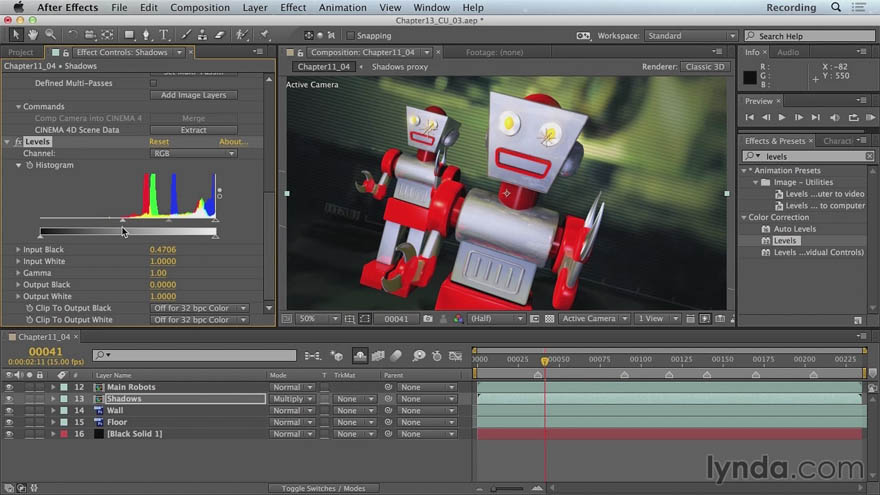Open the Multiply mode dropdown for Shadows
This screenshot has width=880, height=495.
pyautogui.click(x=292, y=399)
